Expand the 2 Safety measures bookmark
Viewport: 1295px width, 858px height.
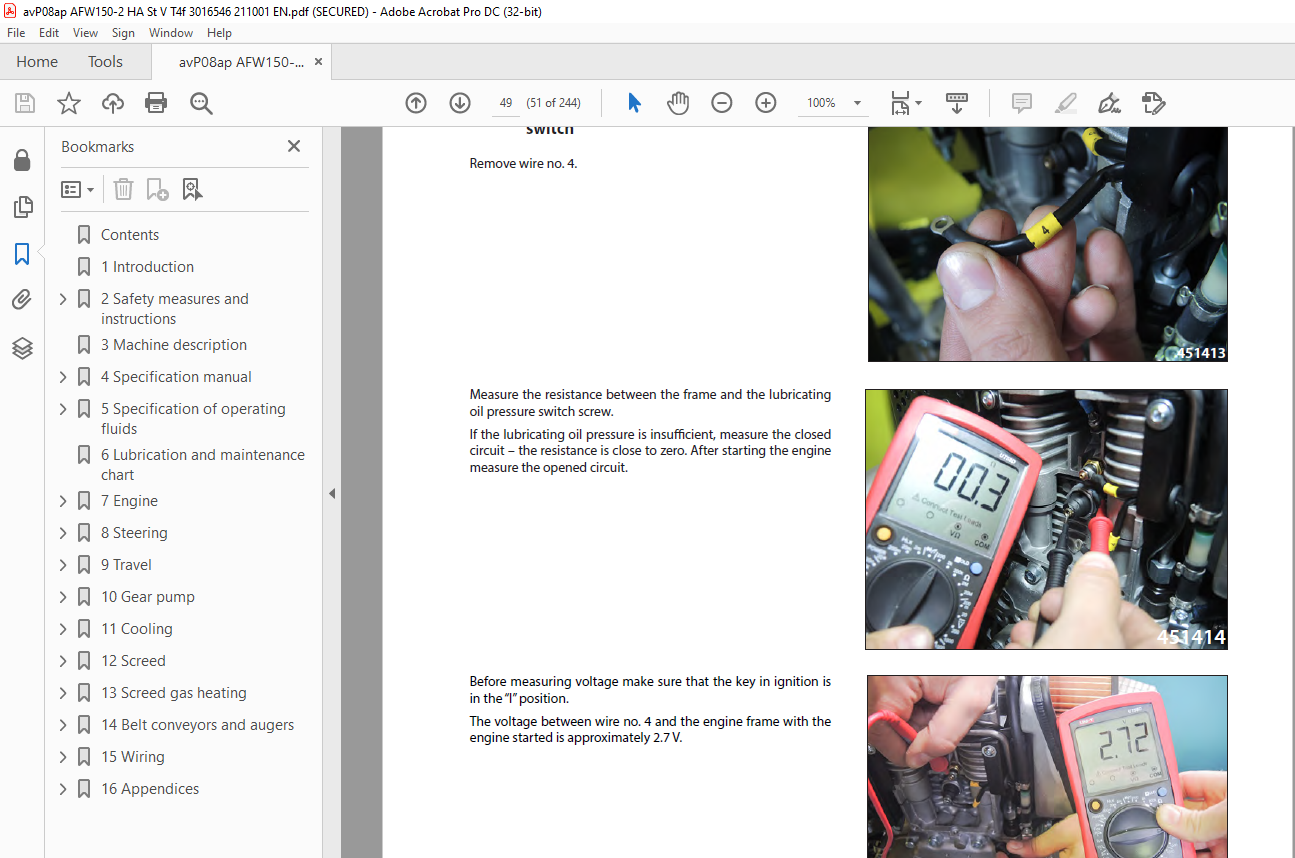64,299
